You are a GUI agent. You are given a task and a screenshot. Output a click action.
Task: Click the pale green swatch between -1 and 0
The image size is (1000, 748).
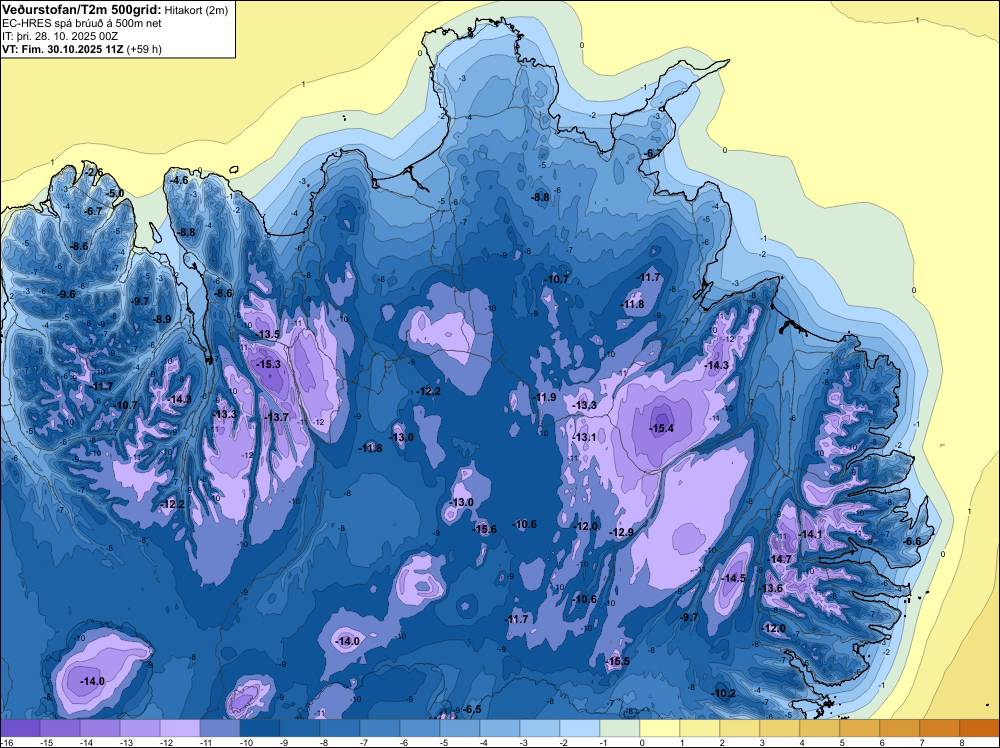pos(620,728)
